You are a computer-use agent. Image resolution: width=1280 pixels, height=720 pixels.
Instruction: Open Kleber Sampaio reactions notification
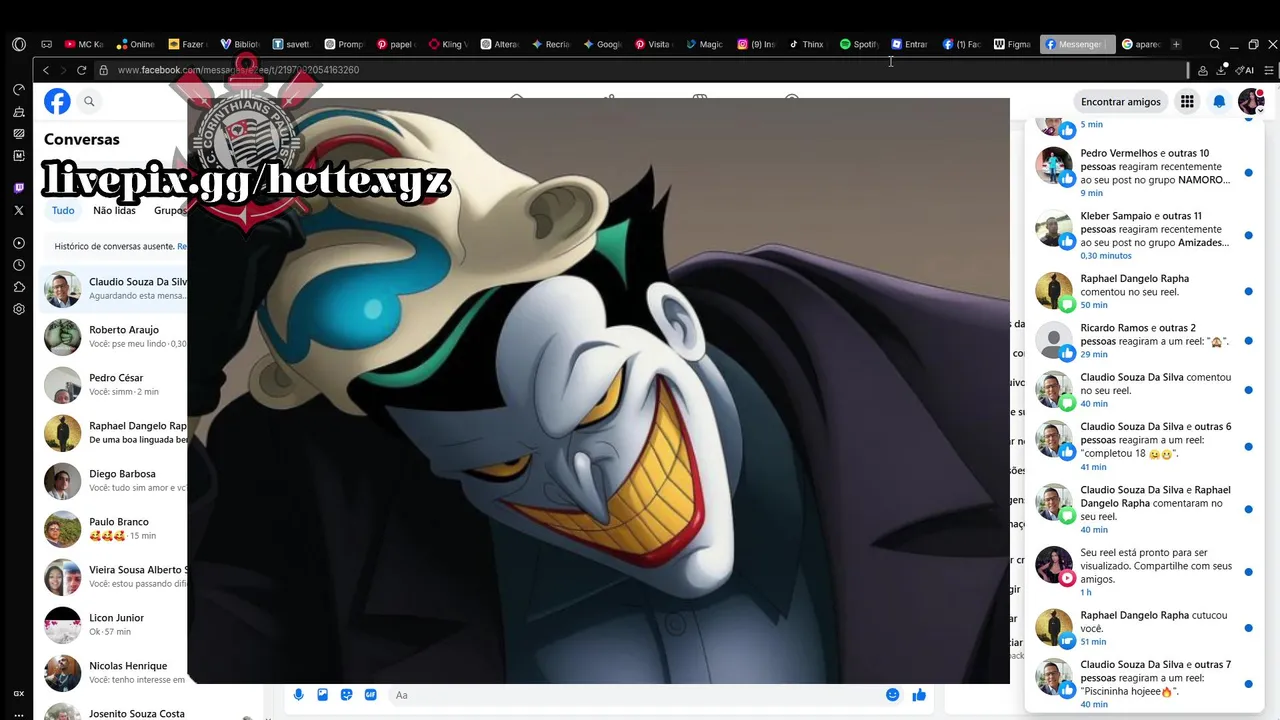(1144, 235)
